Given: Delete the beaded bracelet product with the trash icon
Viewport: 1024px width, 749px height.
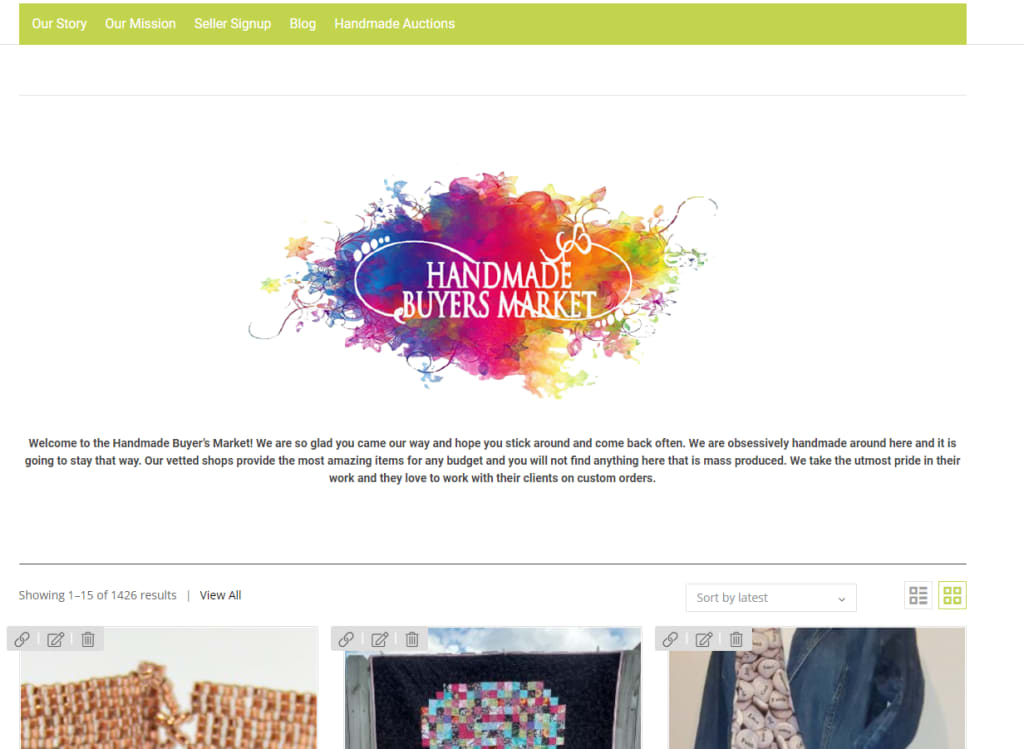Looking at the screenshot, I should [88, 639].
